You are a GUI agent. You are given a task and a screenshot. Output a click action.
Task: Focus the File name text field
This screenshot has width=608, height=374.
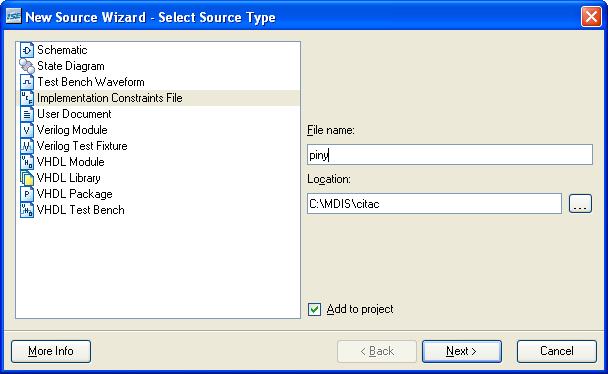(450, 155)
